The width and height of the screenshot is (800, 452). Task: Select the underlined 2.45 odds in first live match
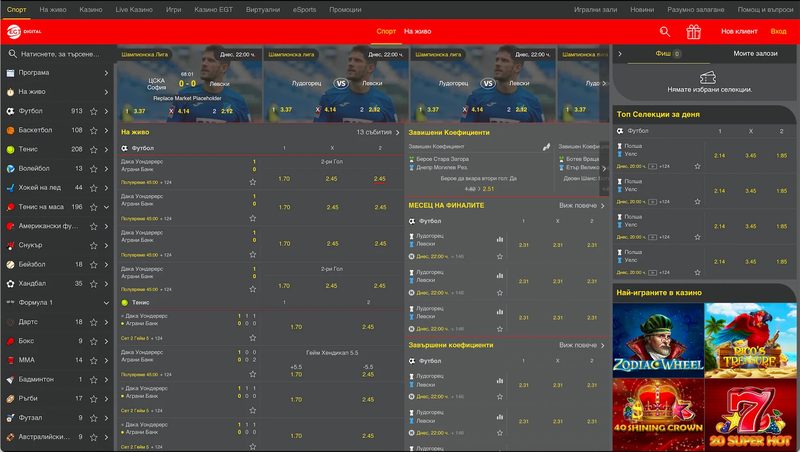point(380,179)
